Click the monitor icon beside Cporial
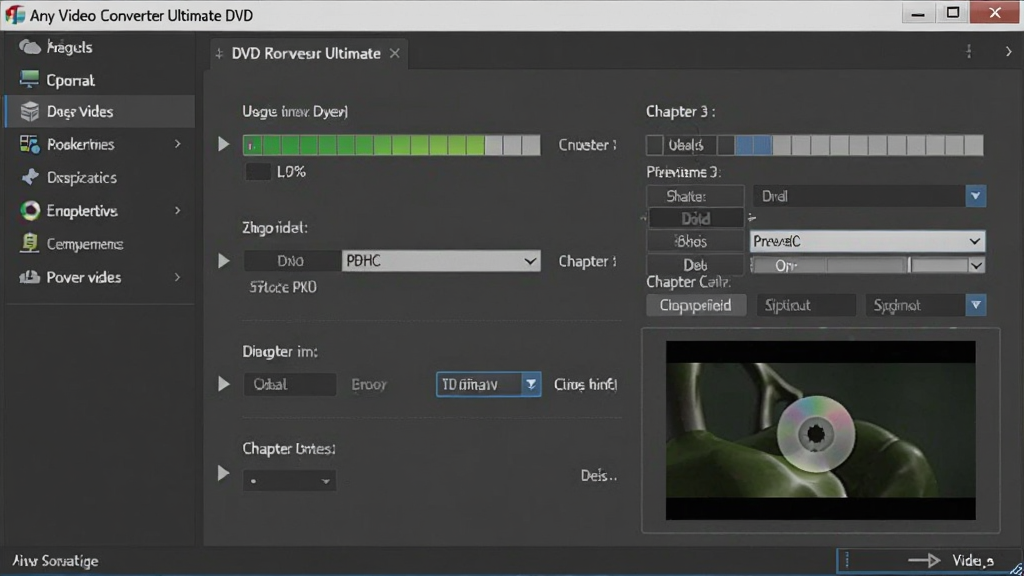This screenshot has height=576, width=1024. click(29, 80)
